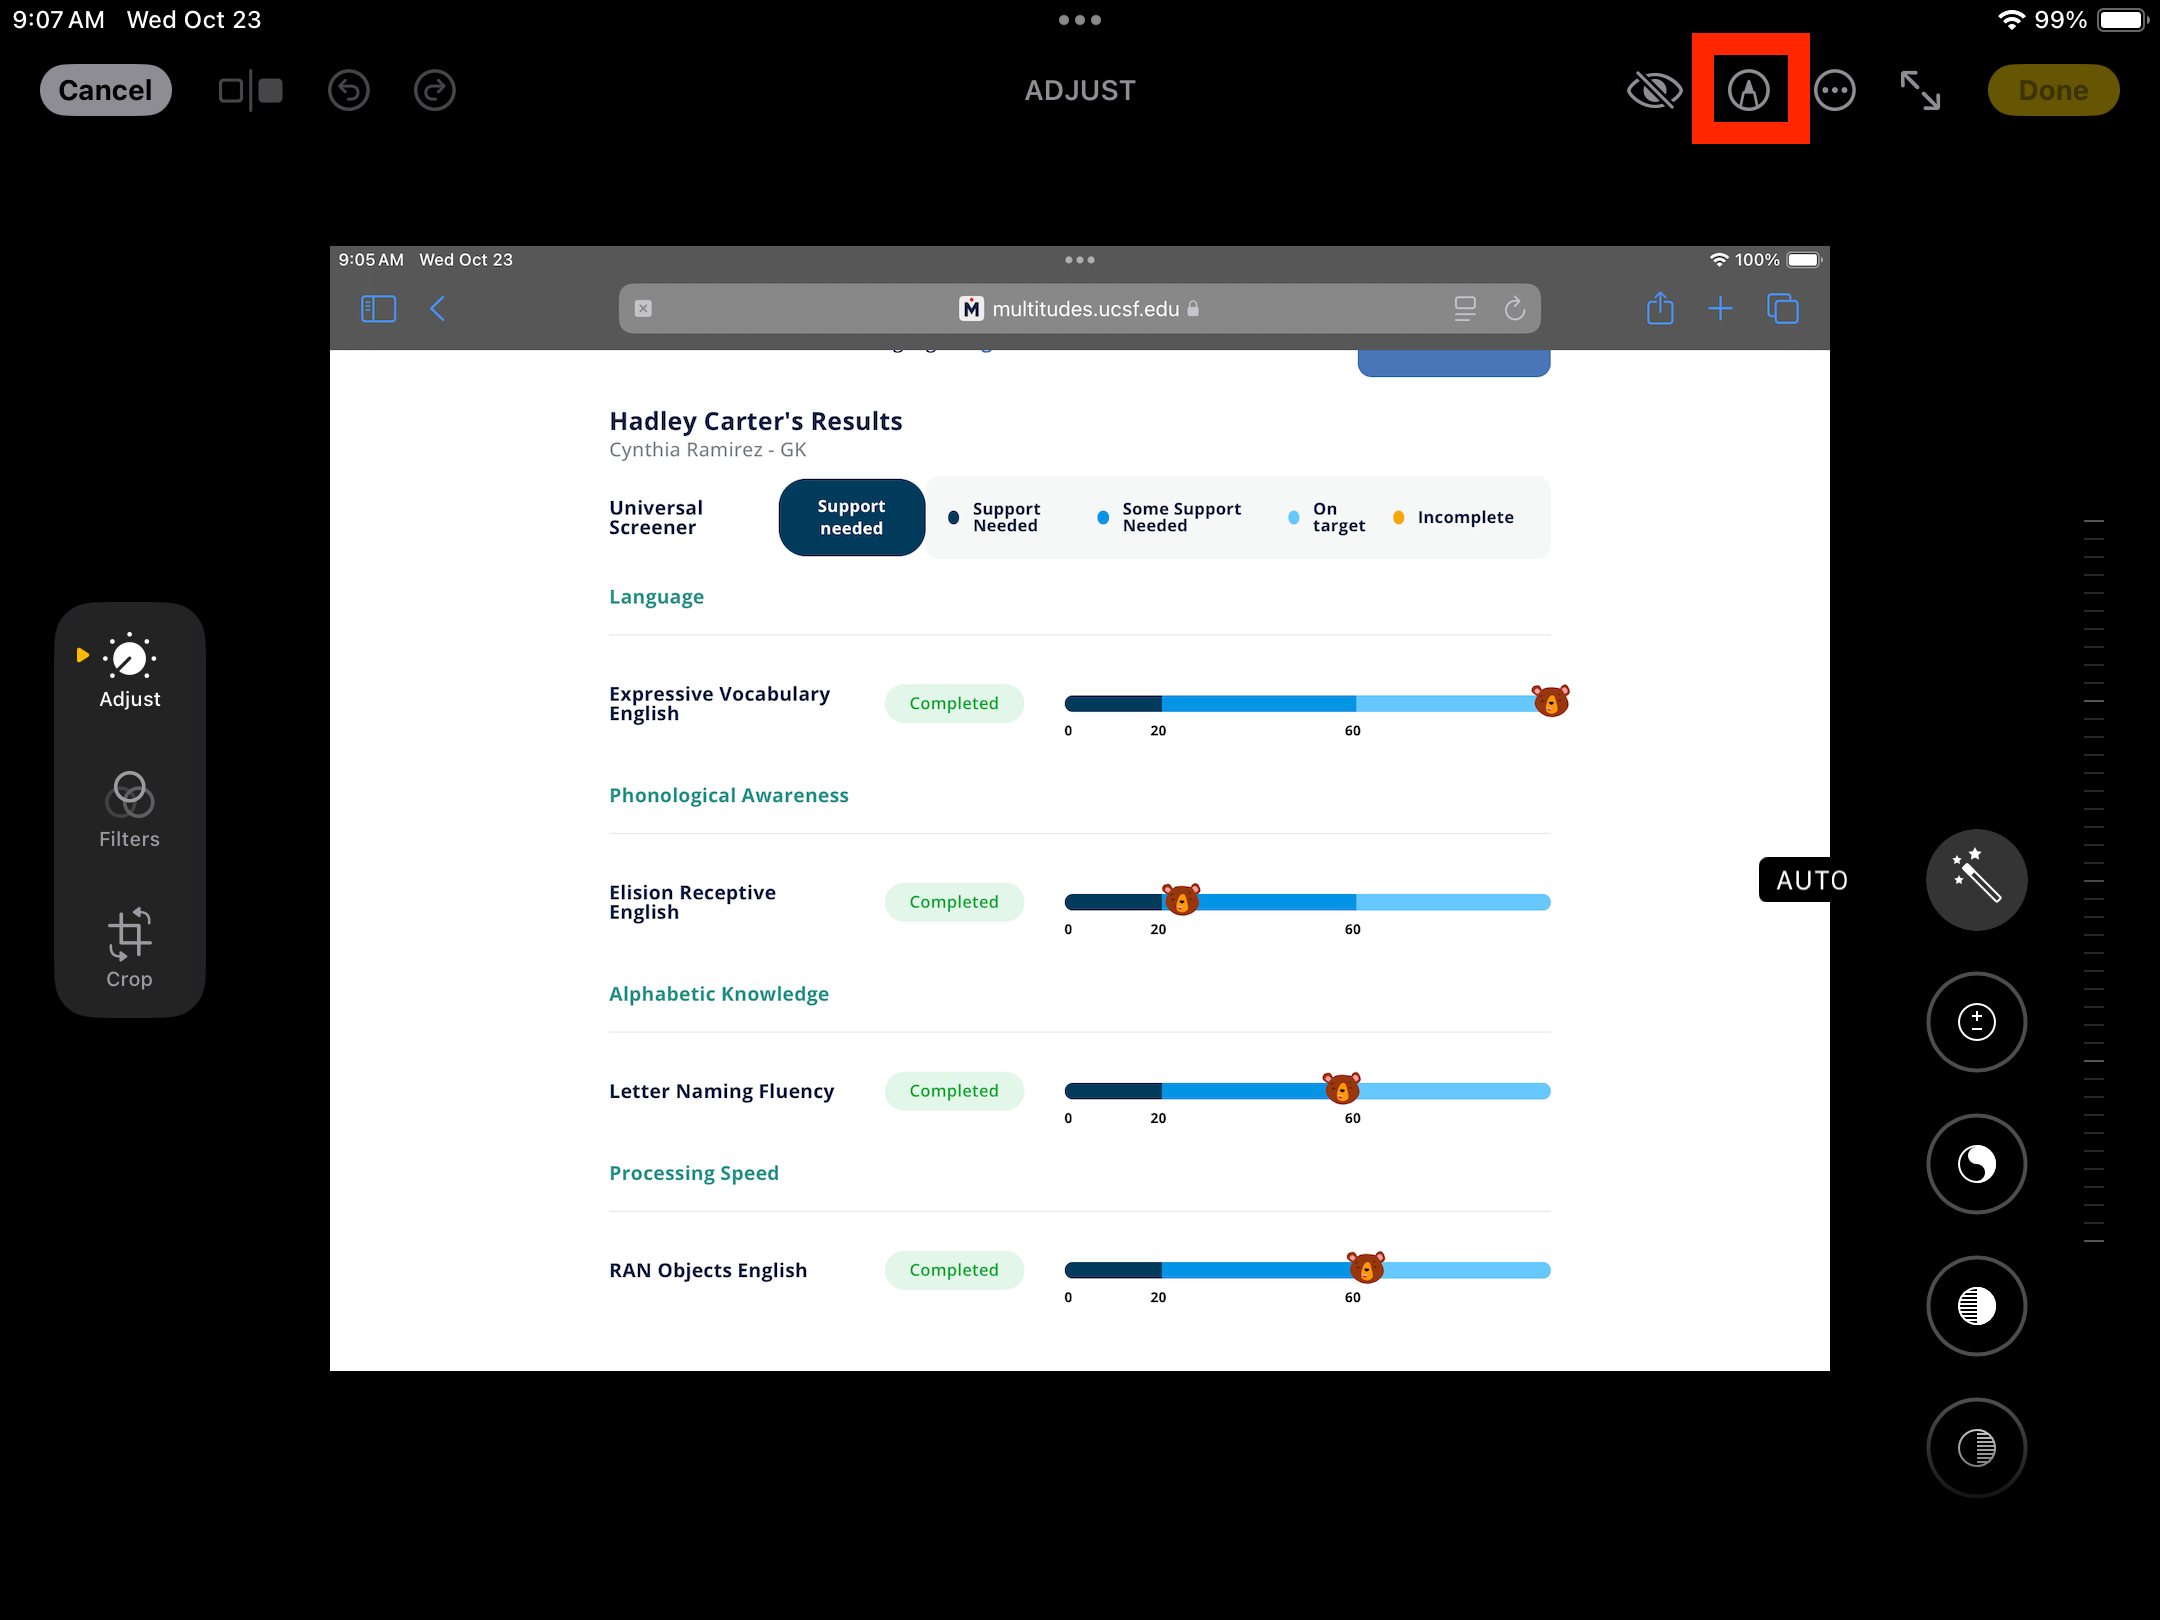
Task: Tap the adjustment intensity slider ticks
Action: tap(2094, 880)
